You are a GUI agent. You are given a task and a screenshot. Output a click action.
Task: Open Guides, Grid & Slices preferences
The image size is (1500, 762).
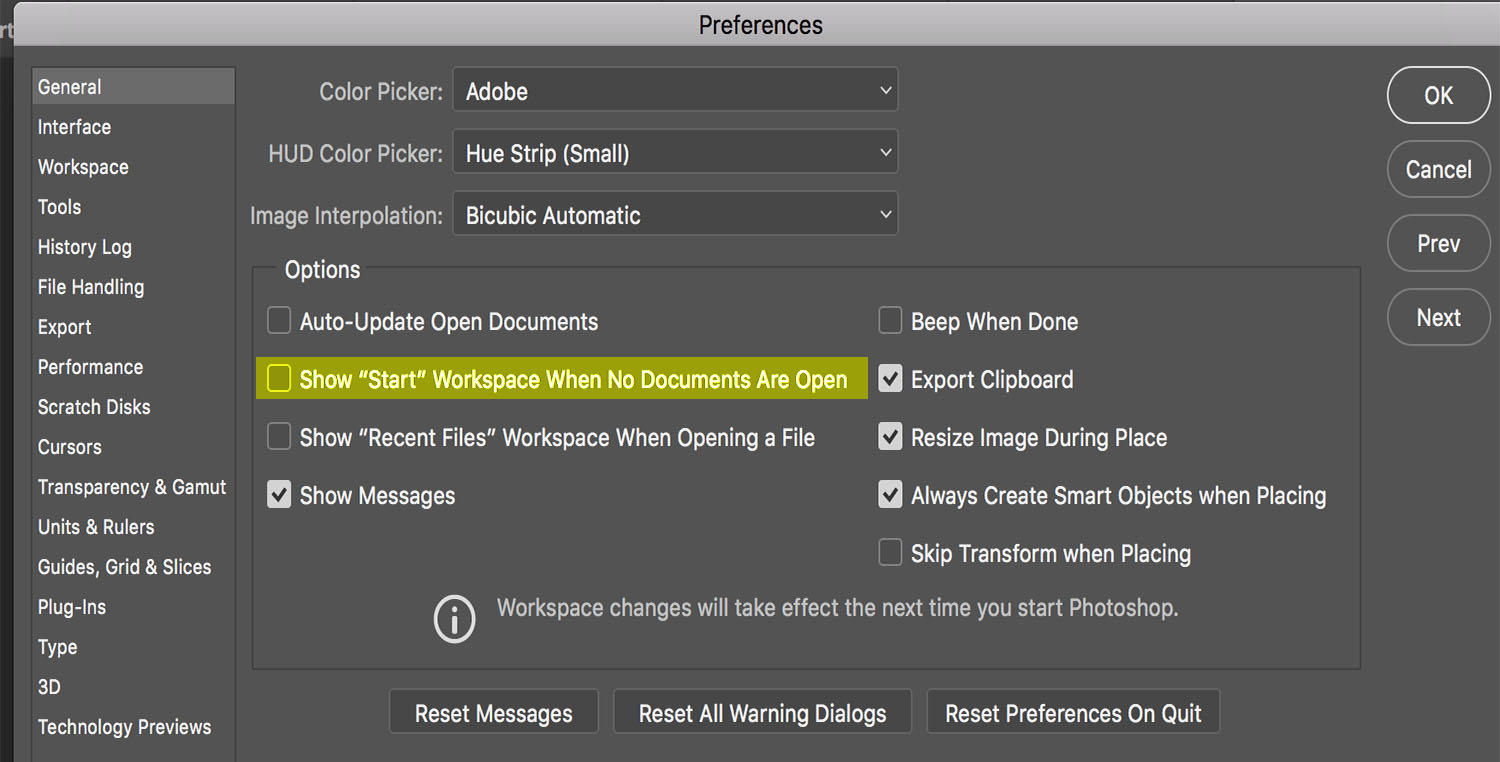(124, 567)
